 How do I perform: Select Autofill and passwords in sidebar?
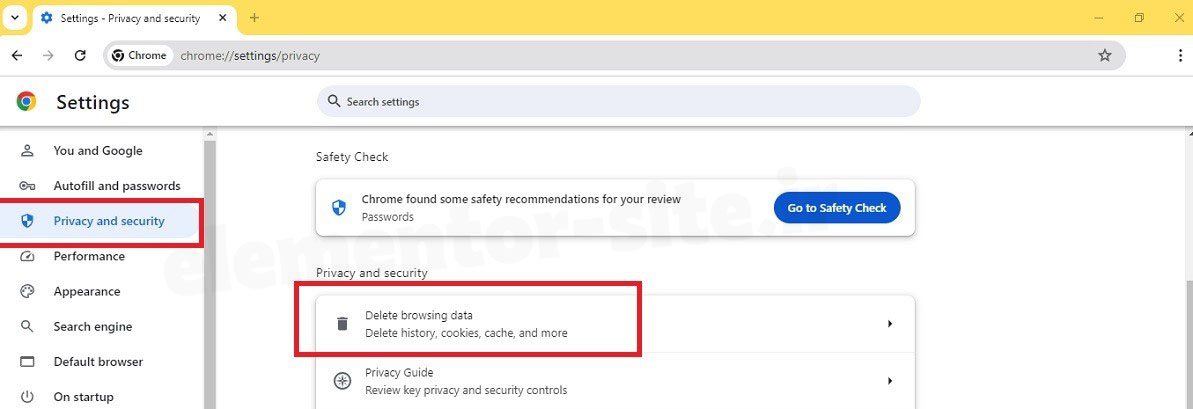click(x=116, y=186)
